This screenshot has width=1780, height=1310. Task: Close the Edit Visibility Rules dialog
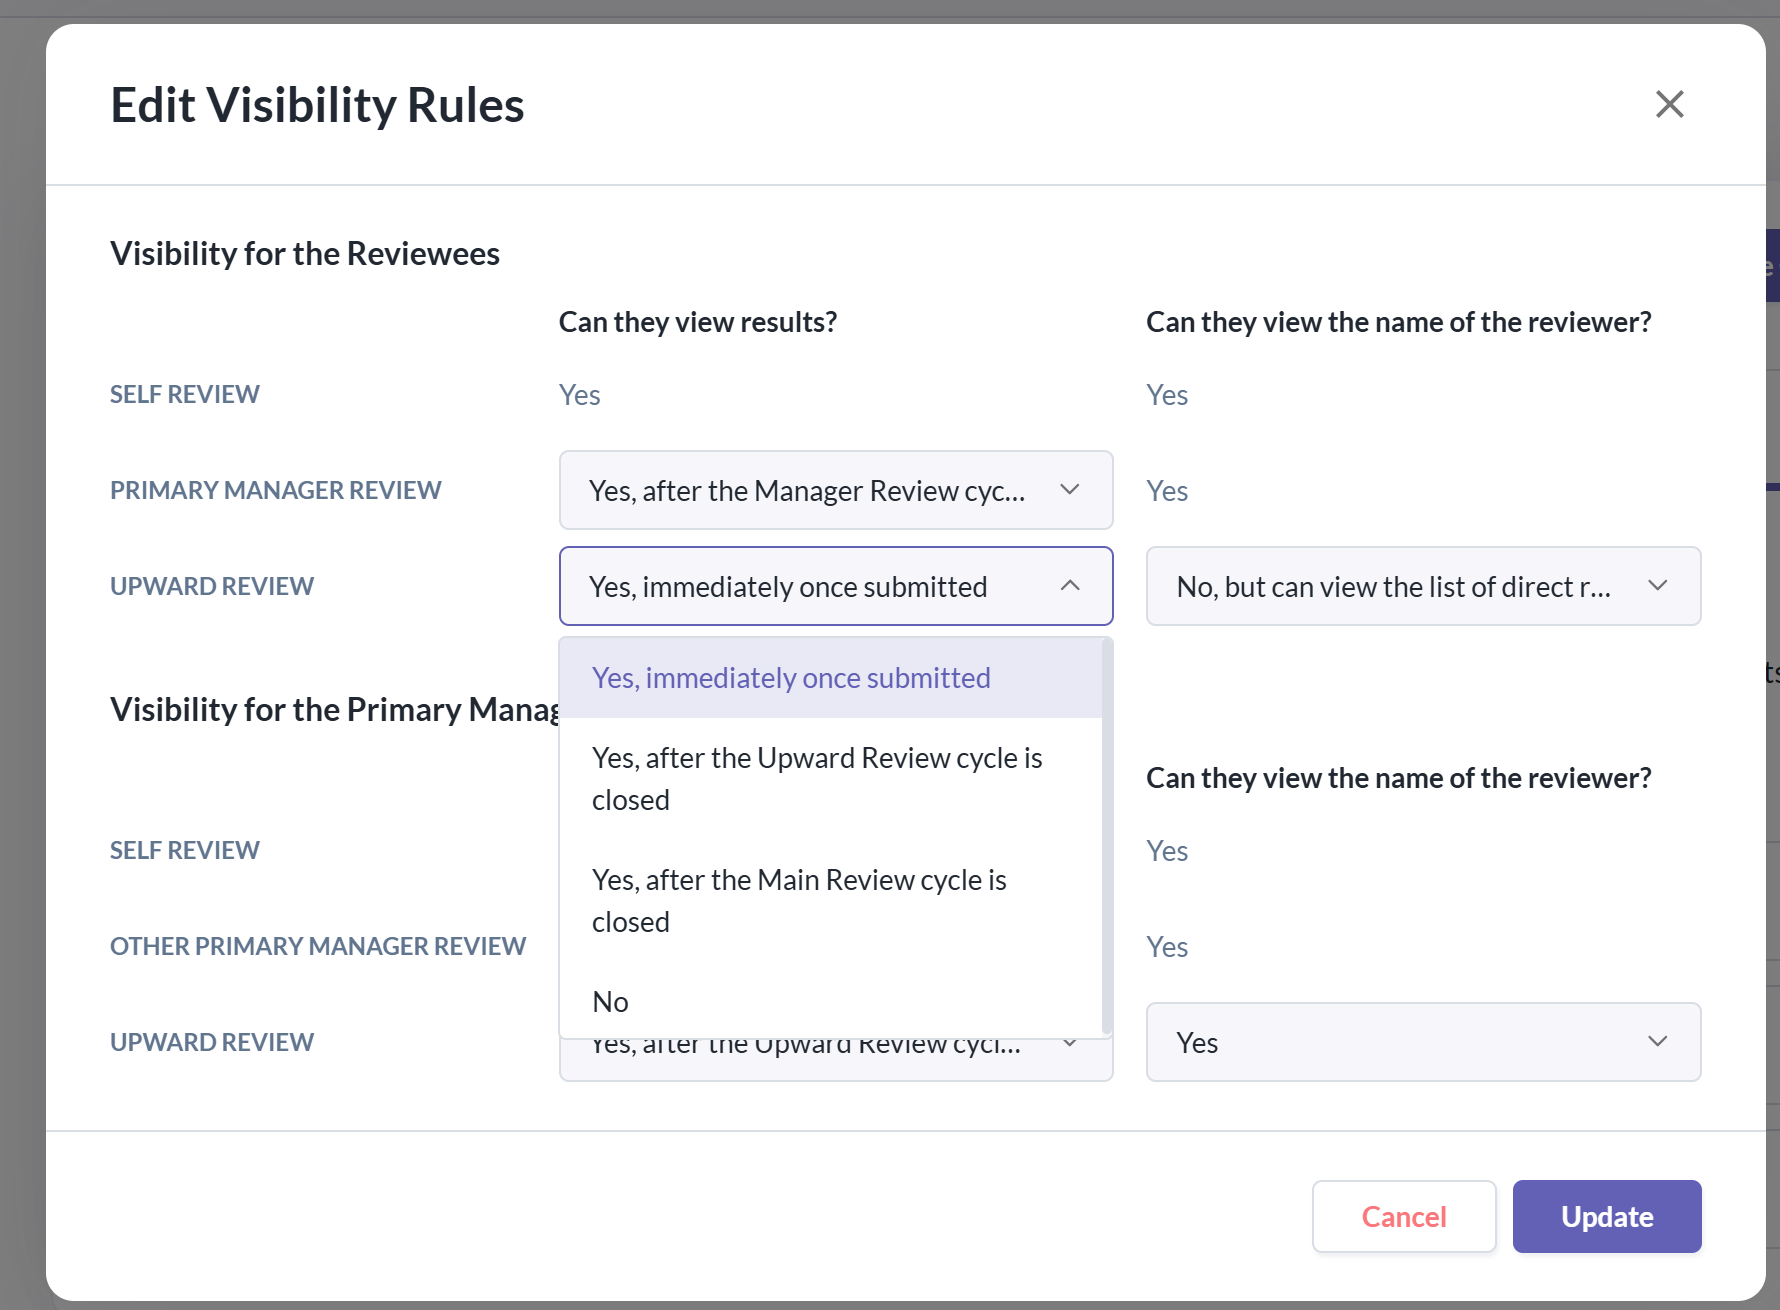coord(1669,104)
